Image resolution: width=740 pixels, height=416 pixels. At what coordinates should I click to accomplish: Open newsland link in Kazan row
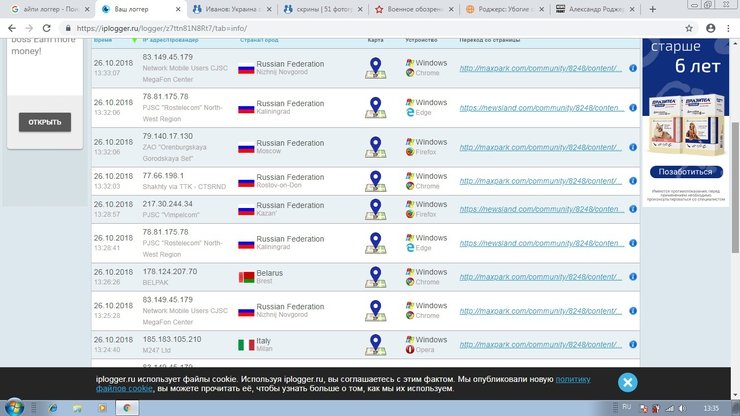tap(538, 210)
